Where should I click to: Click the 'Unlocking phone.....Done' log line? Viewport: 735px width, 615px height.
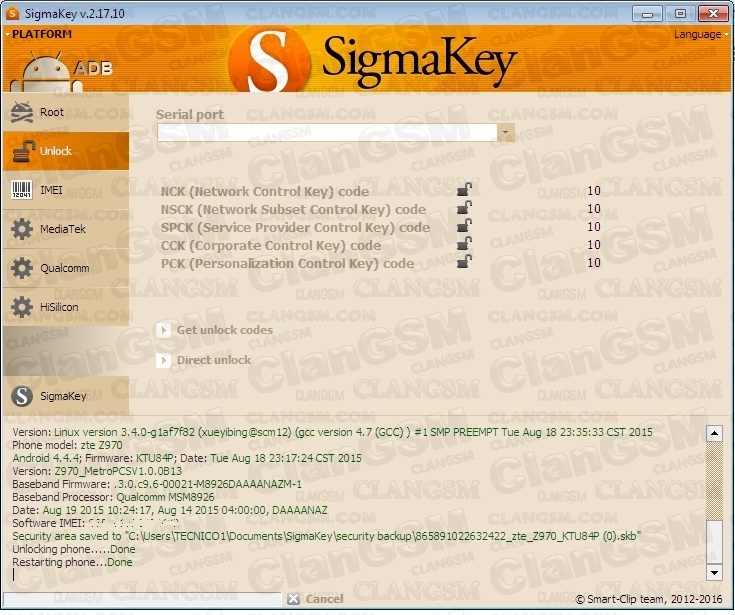74,549
